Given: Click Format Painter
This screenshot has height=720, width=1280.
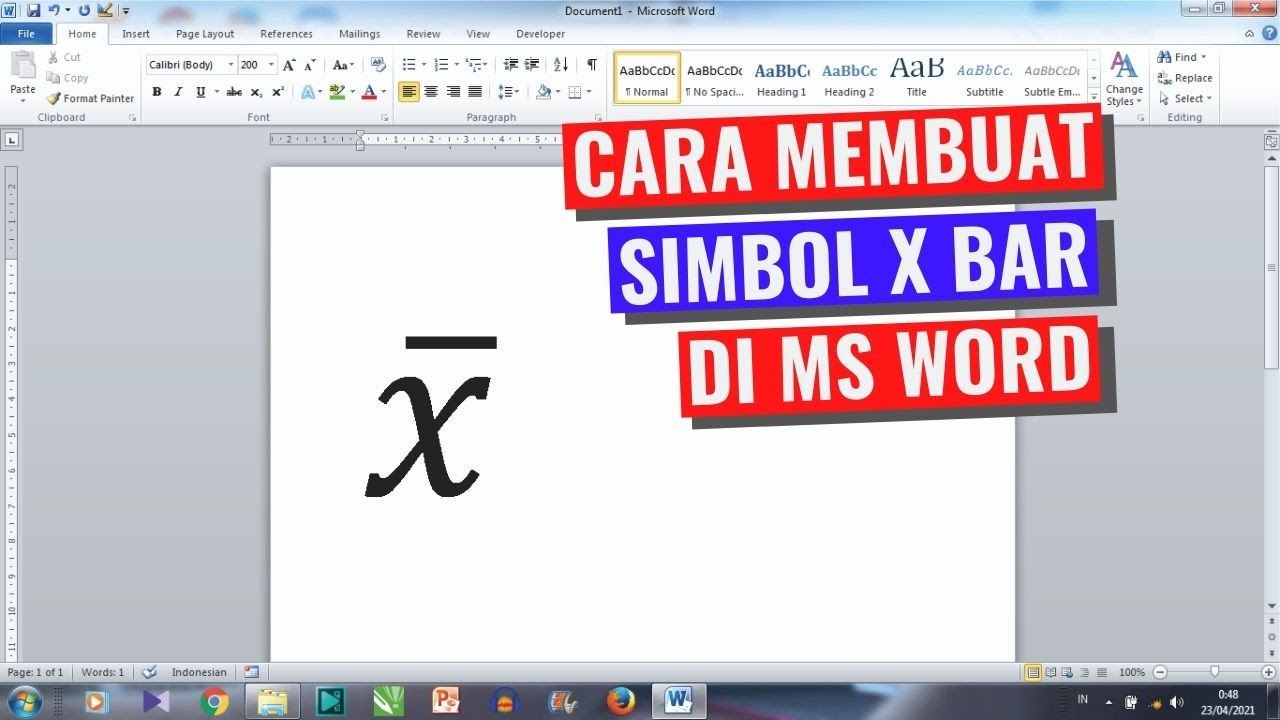Looking at the screenshot, I should pyautogui.click(x=90, y=98).
